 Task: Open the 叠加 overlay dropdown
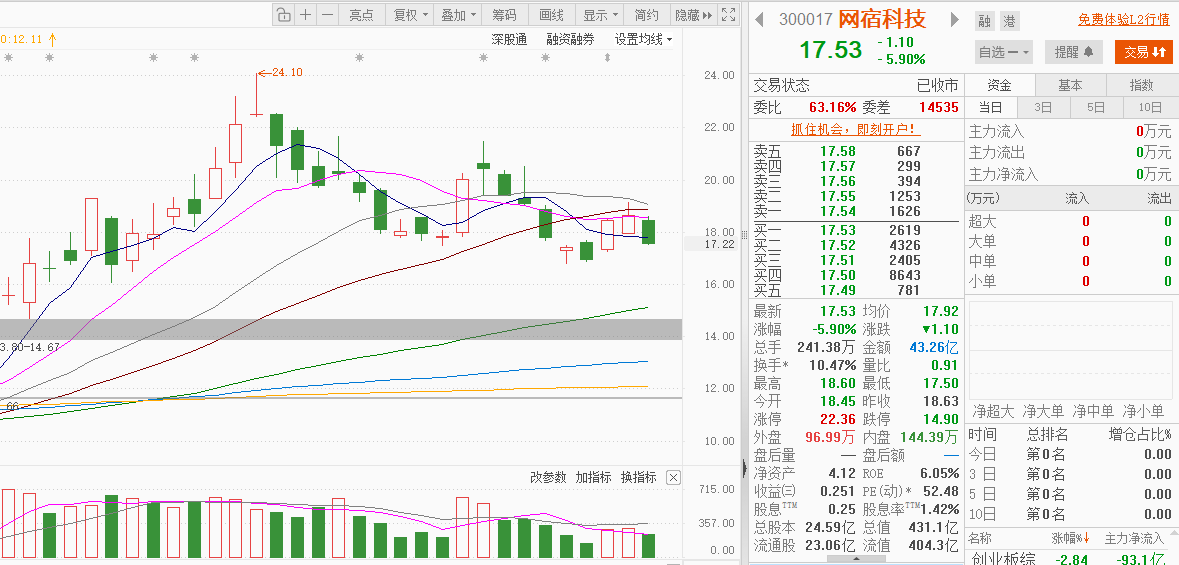457,14
